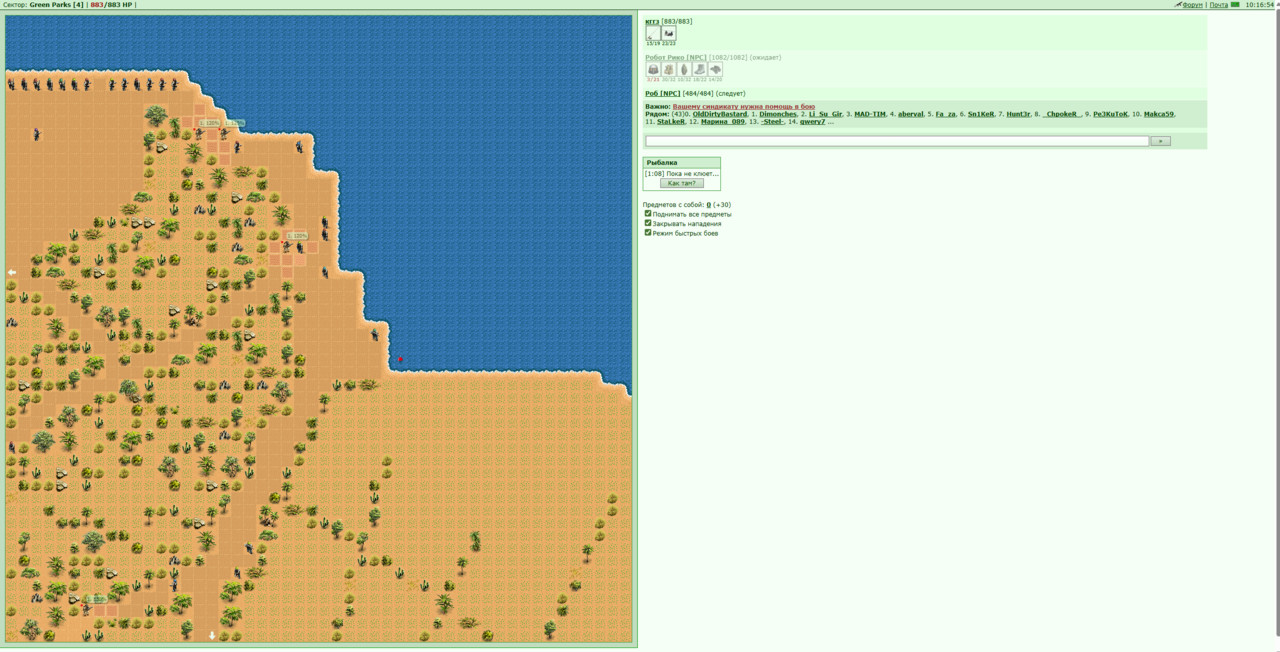The height and width of the screenshot is (652, 1280).
Task: Click the first weapon icon under кггз
Action: tap(653, 33)
